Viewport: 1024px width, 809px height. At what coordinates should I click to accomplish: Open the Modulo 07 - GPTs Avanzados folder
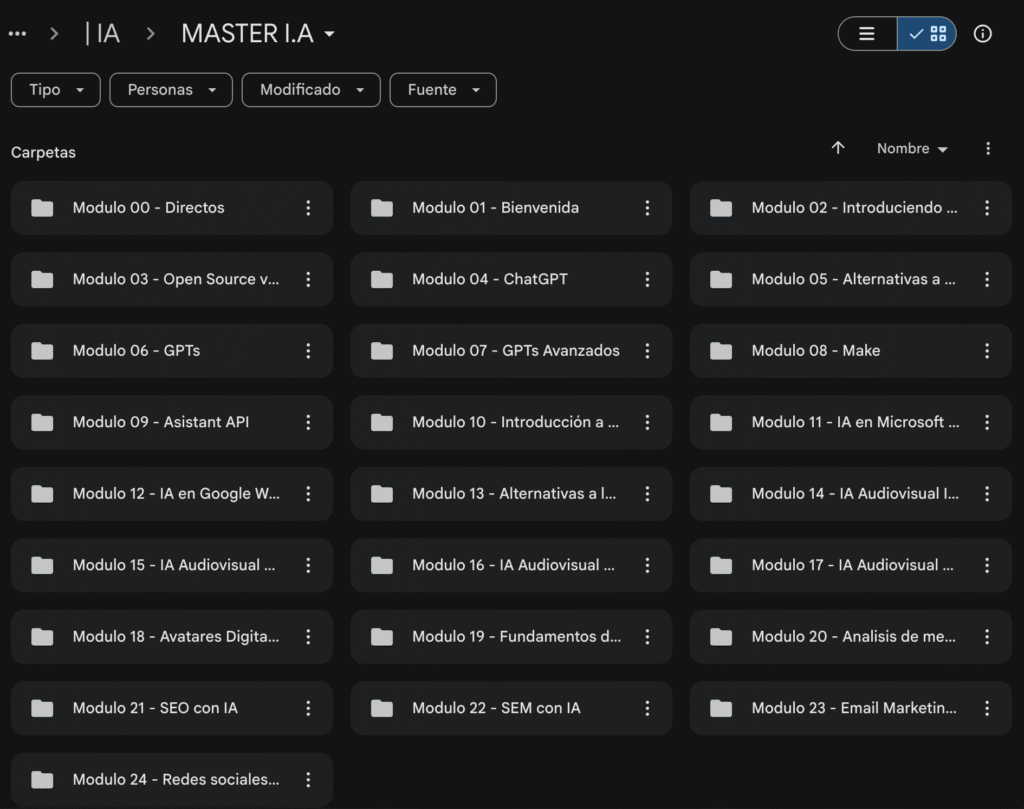click(x=515, y=351)
